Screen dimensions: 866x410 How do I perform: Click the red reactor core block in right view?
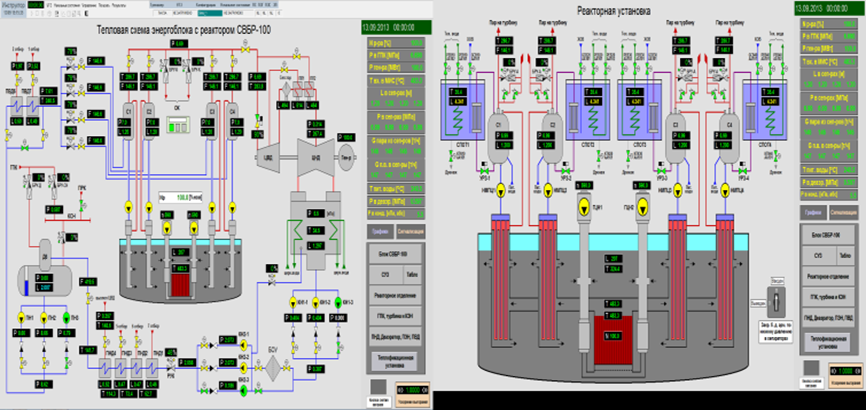click(x=613, y=341)
